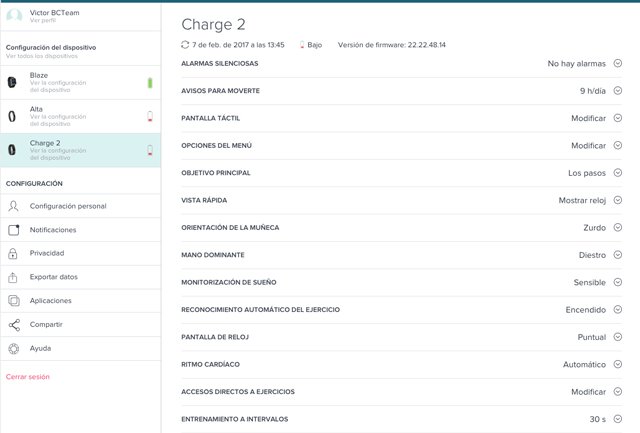Go to the Privacidad section
Viewport: 640px width, 433px height.
80,253
